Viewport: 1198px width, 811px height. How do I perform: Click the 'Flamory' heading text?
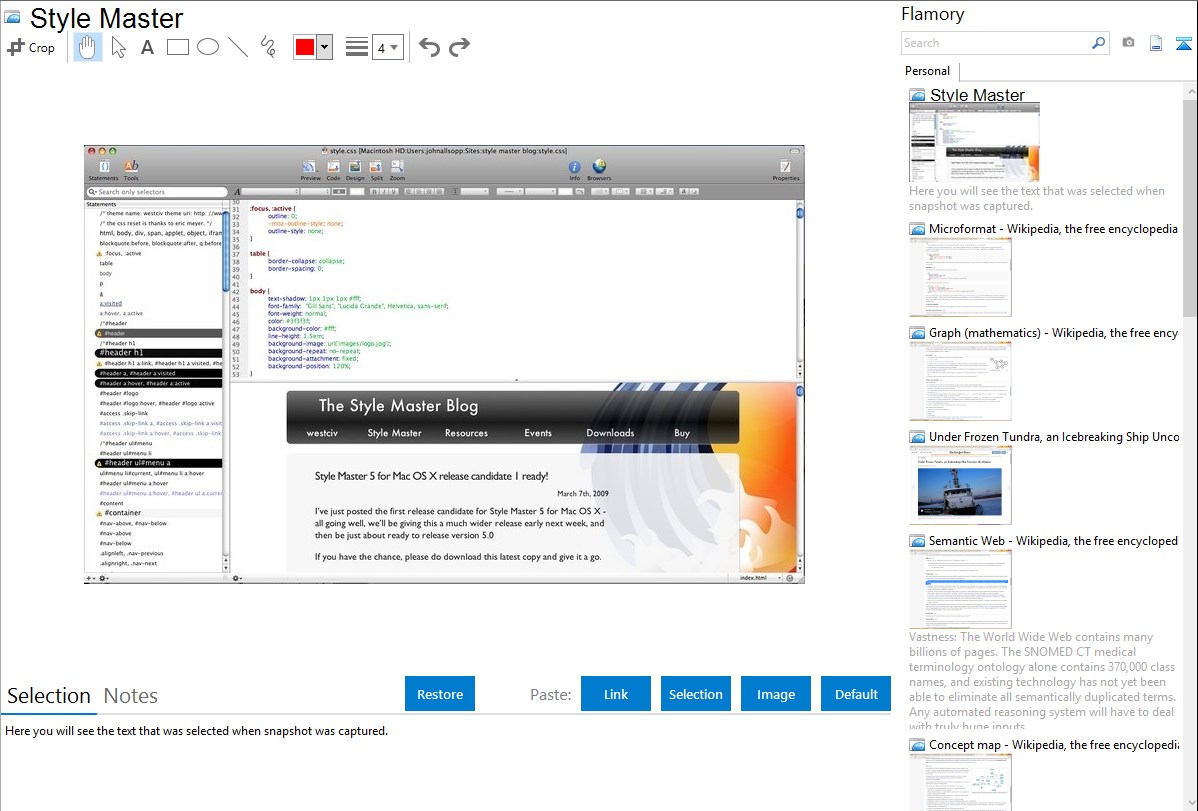(x=932, y=15)
